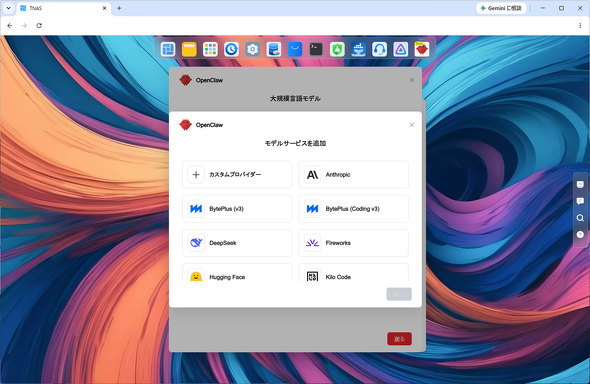Click the red 戻る button
This screenshot has height=384, width=590.
[399, 339]
